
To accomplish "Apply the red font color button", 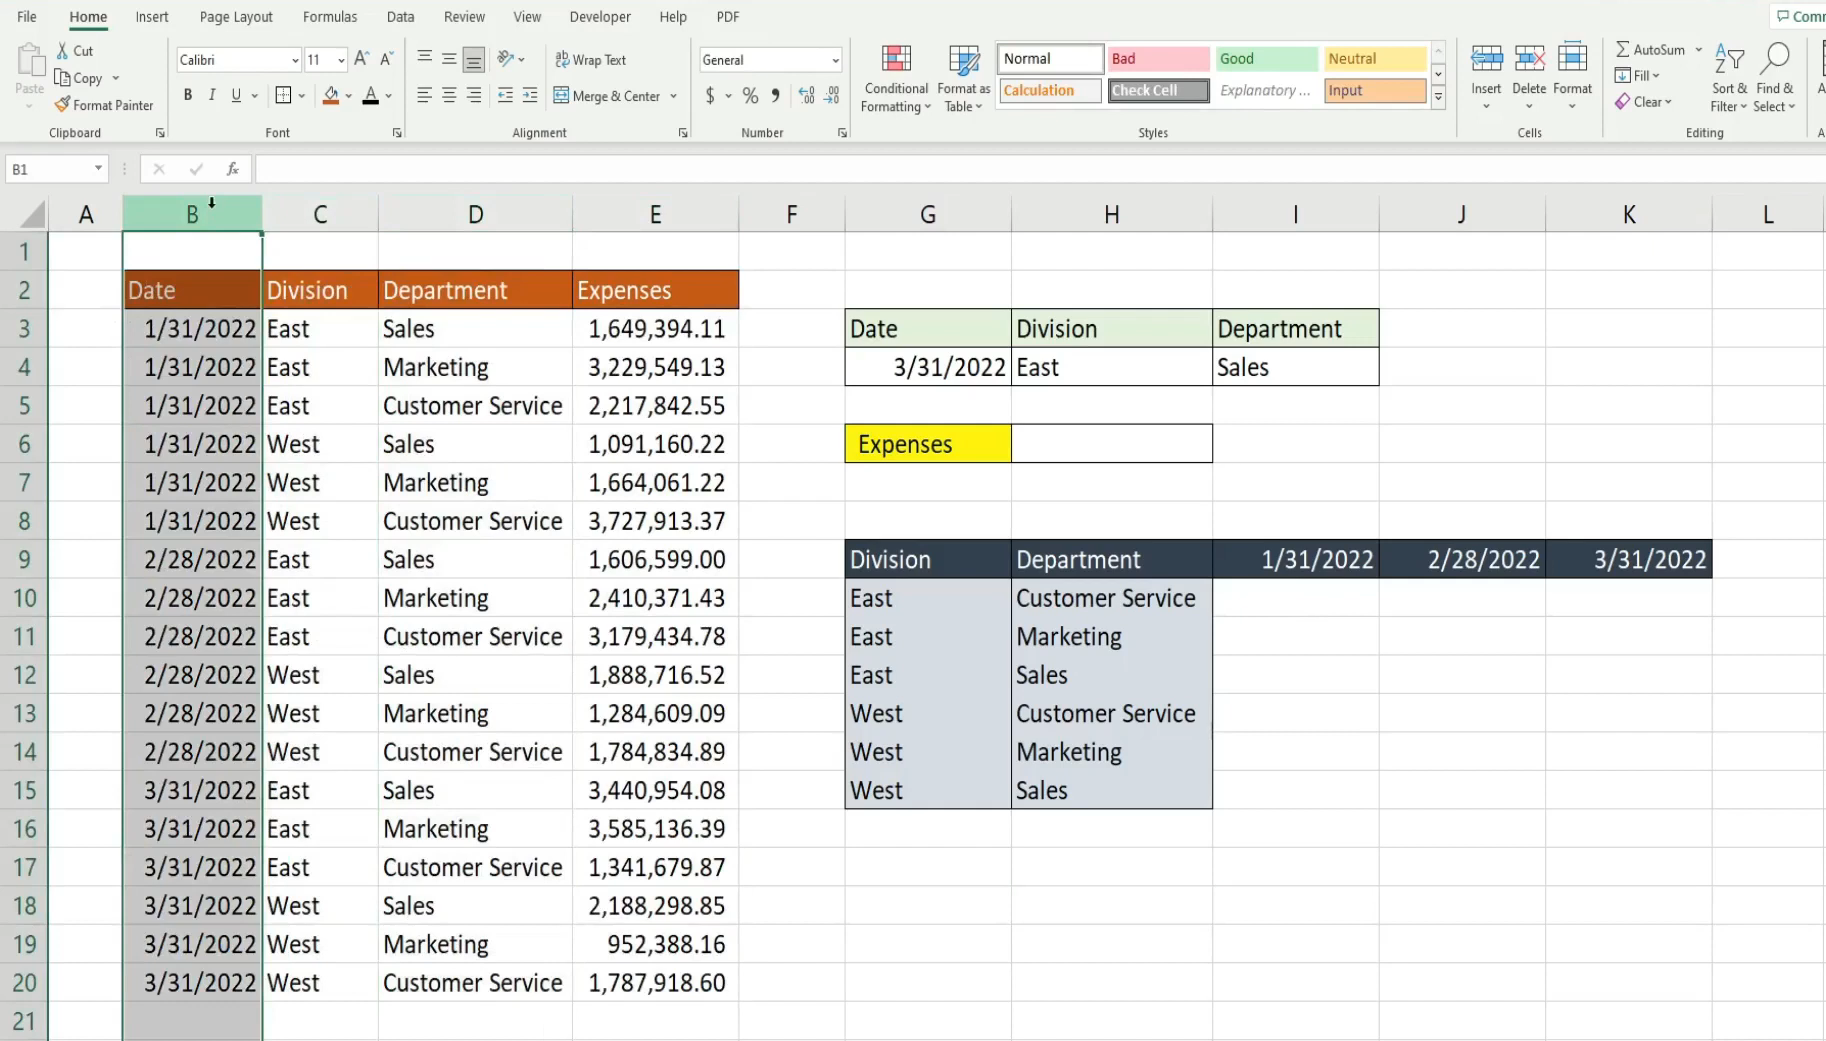I will [x=371, y=96].
